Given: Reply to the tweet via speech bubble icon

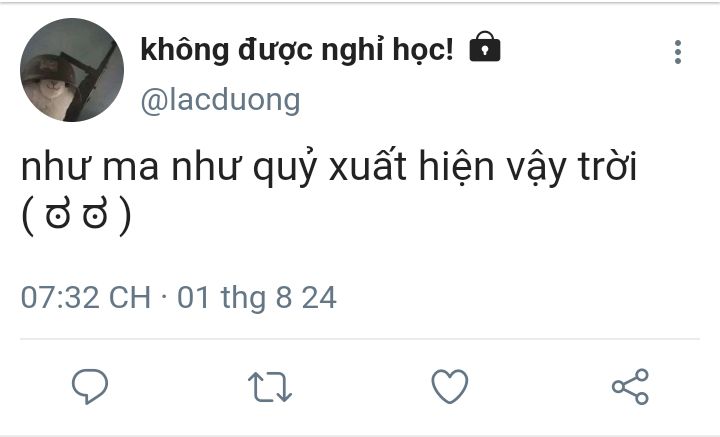Looking at the screenshot, I should coord(90,387).
